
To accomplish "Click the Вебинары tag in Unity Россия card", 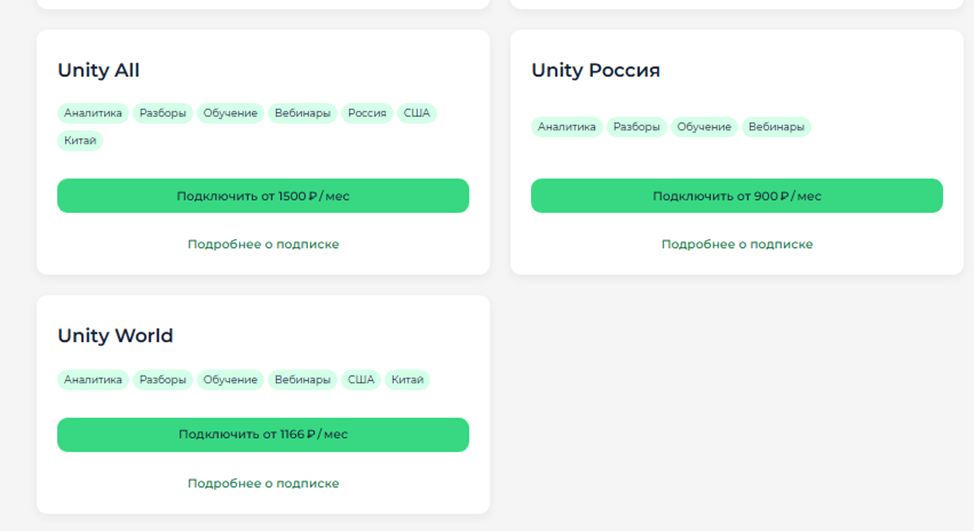I will (x=776, y=127).
